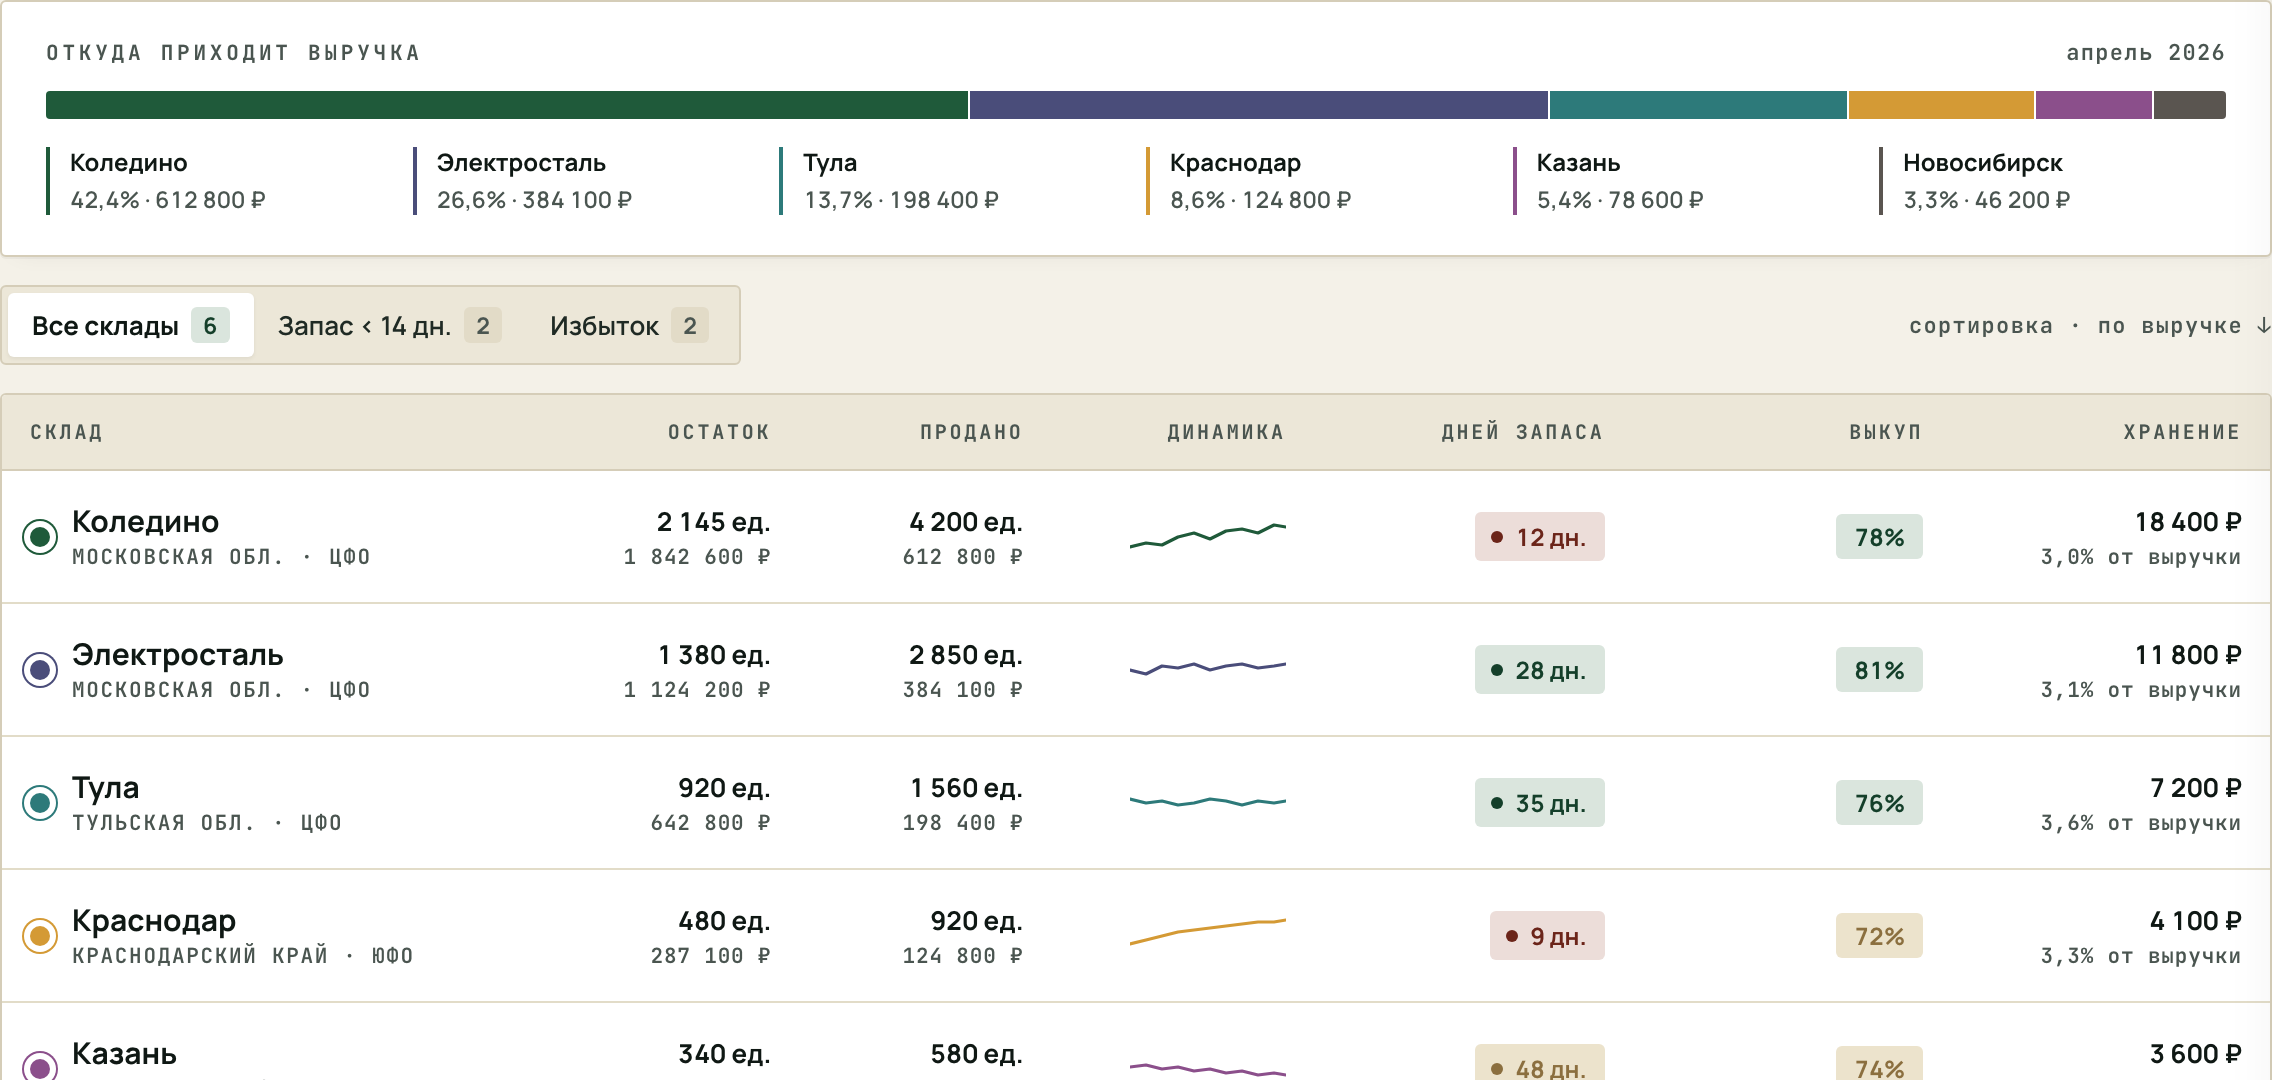Click Электросталь storage cost 11 800 ₽
The height and width of the screenshot is (1080, 2272).
(2188, 655)
